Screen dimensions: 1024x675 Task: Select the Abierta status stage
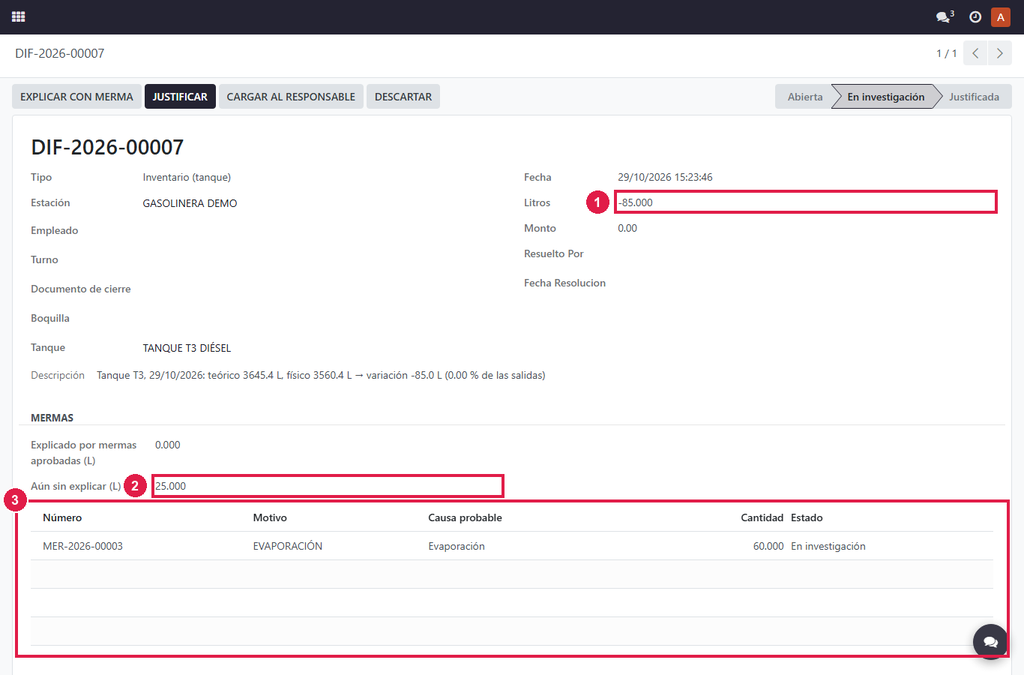pos(805,97)
